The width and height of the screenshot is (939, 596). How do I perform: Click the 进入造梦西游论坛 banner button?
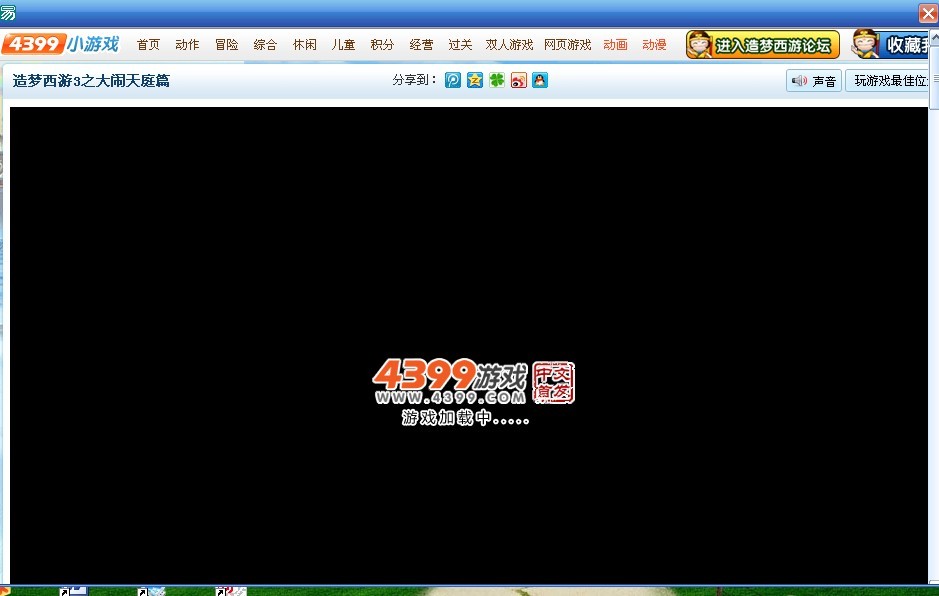click(x=762, y=44)
